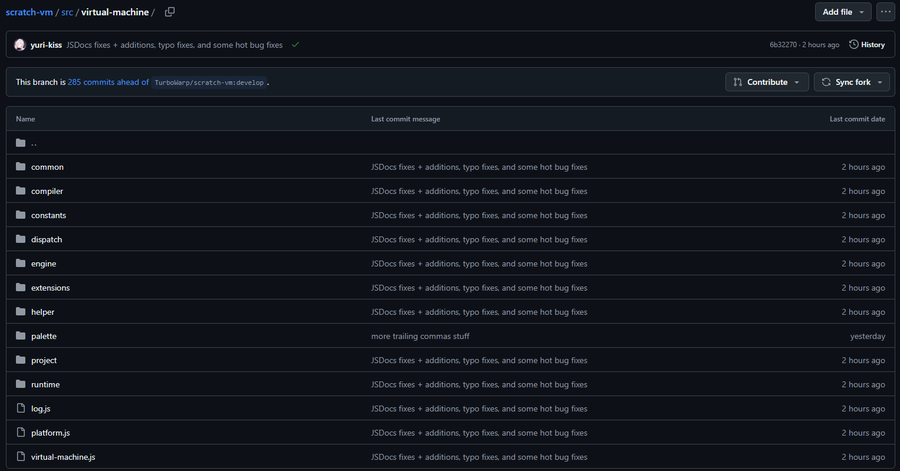Click the folder icon beside engine
900x471 pixels.
(21, 263)
